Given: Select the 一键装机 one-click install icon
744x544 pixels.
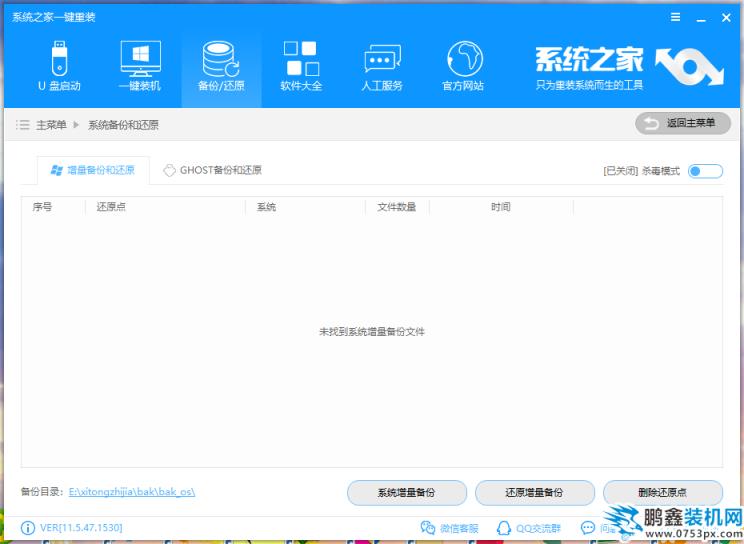Looking at the screenshot, I should pyautogui.click(x=140, y=66).
